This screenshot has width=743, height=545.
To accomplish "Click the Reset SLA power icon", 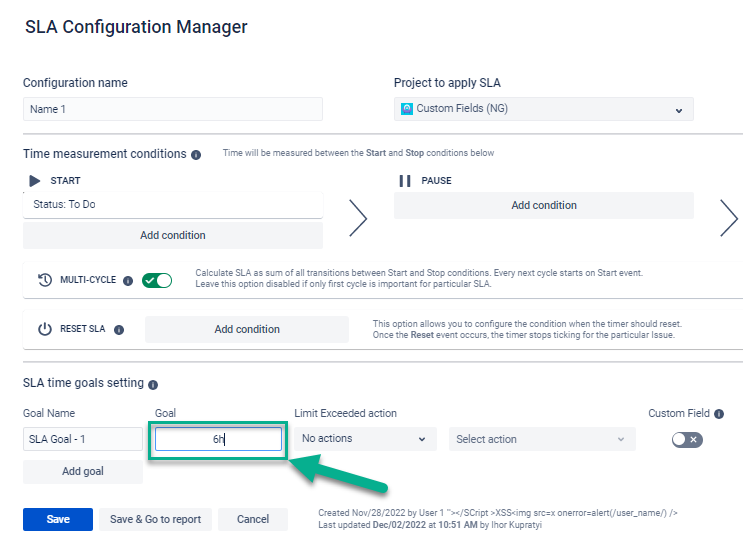I will click(x=45, y=329).
